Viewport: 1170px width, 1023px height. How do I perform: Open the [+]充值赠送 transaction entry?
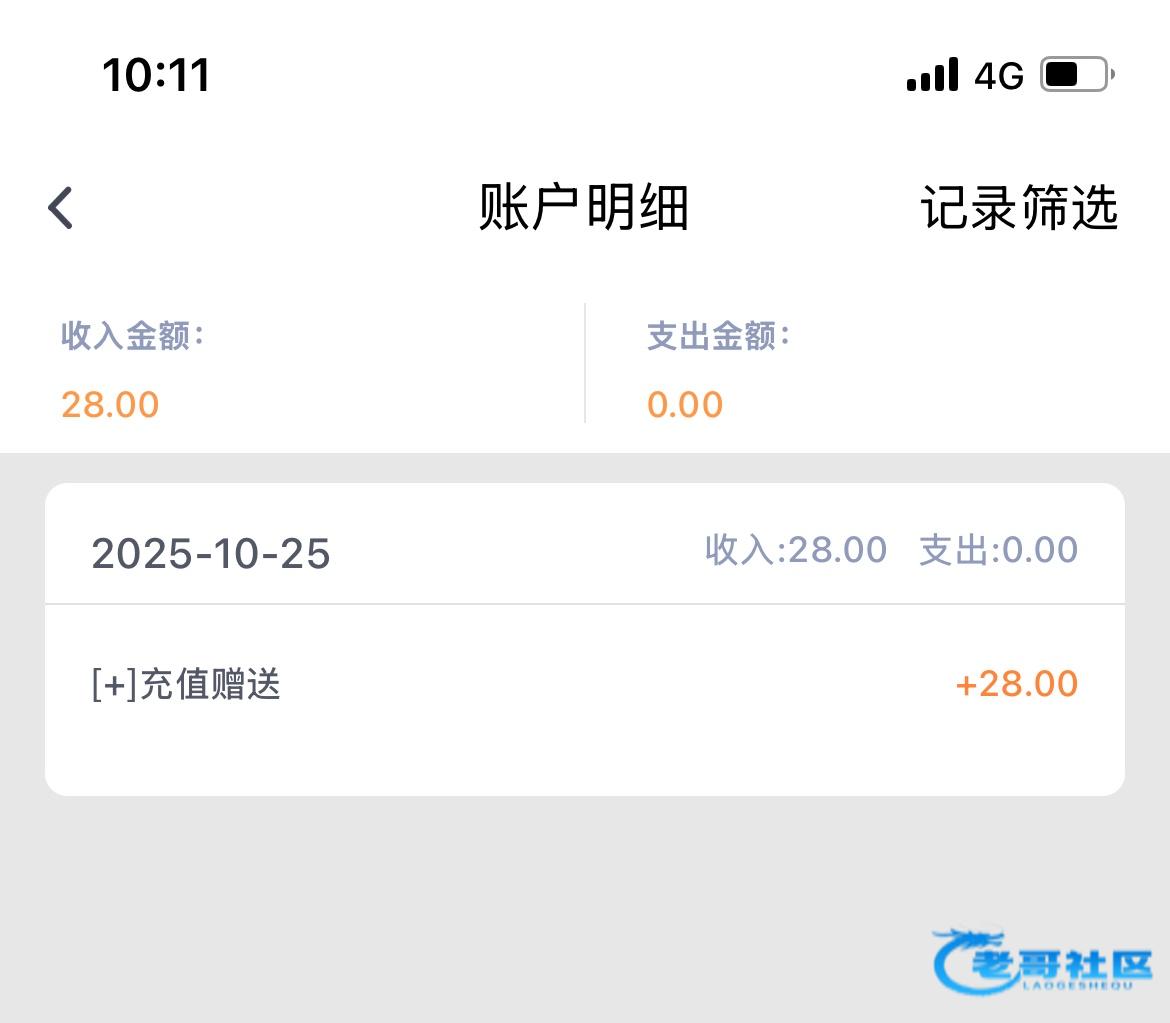(x=186, y=685)
